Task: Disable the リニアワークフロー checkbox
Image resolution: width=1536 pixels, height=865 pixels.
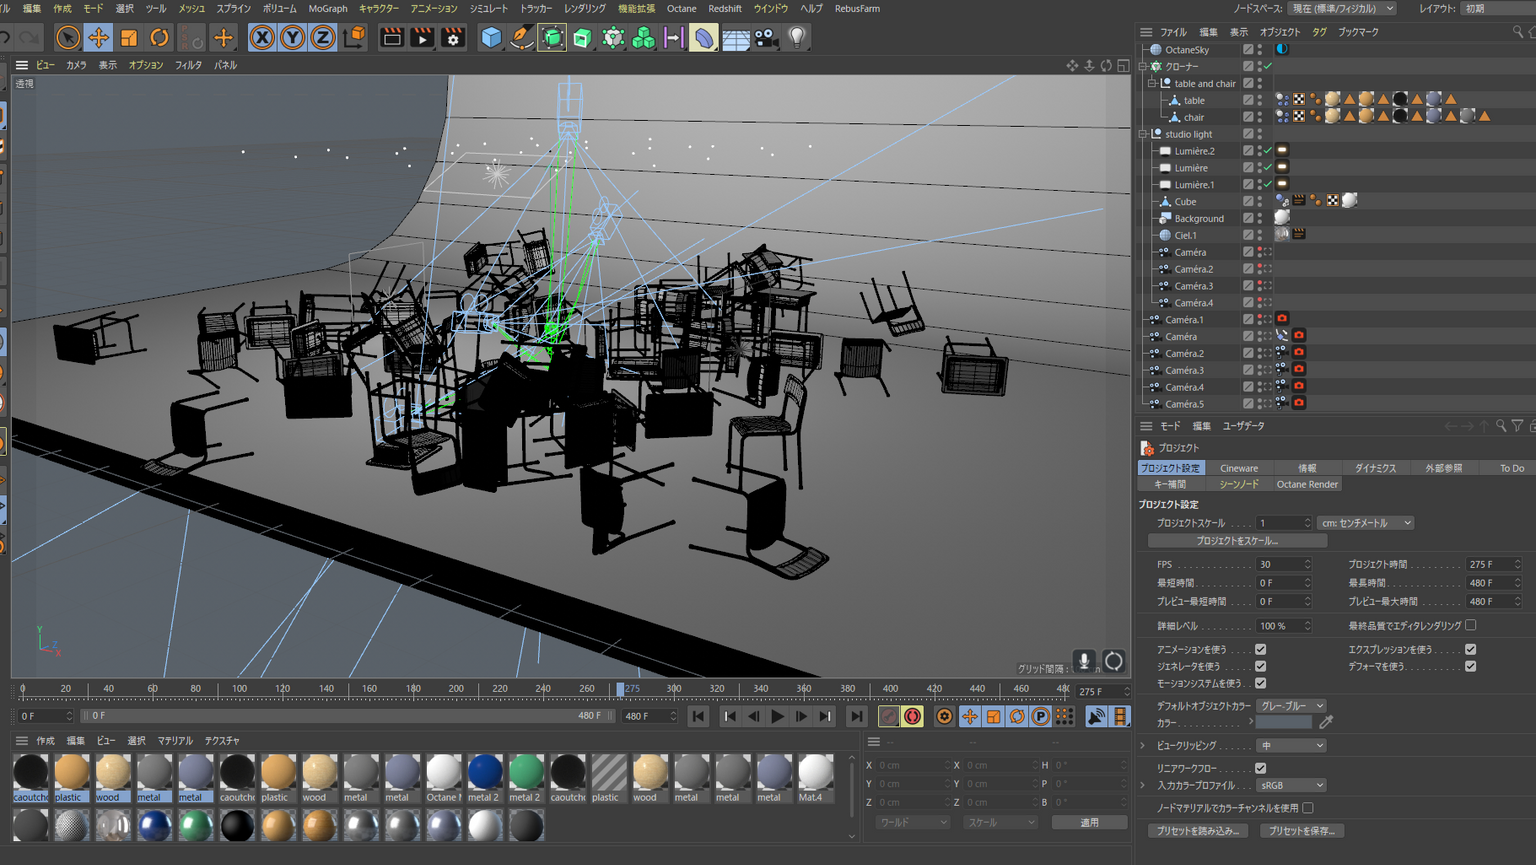Action: click(1260, 768)
